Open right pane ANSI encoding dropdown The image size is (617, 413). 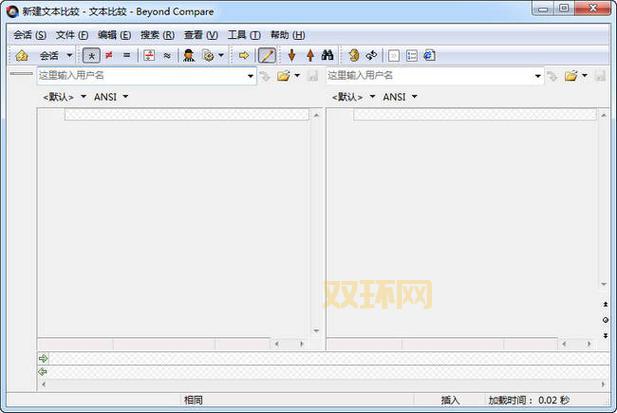(x=400, y=97)
